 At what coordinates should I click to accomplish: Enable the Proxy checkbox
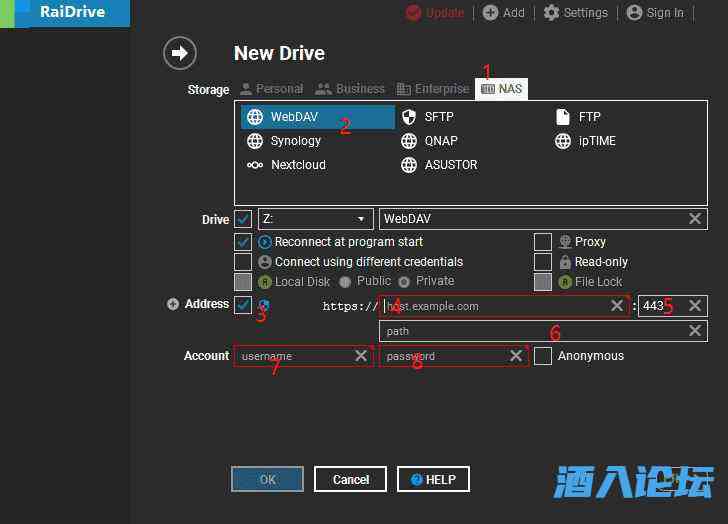click(x=543, y=242)
